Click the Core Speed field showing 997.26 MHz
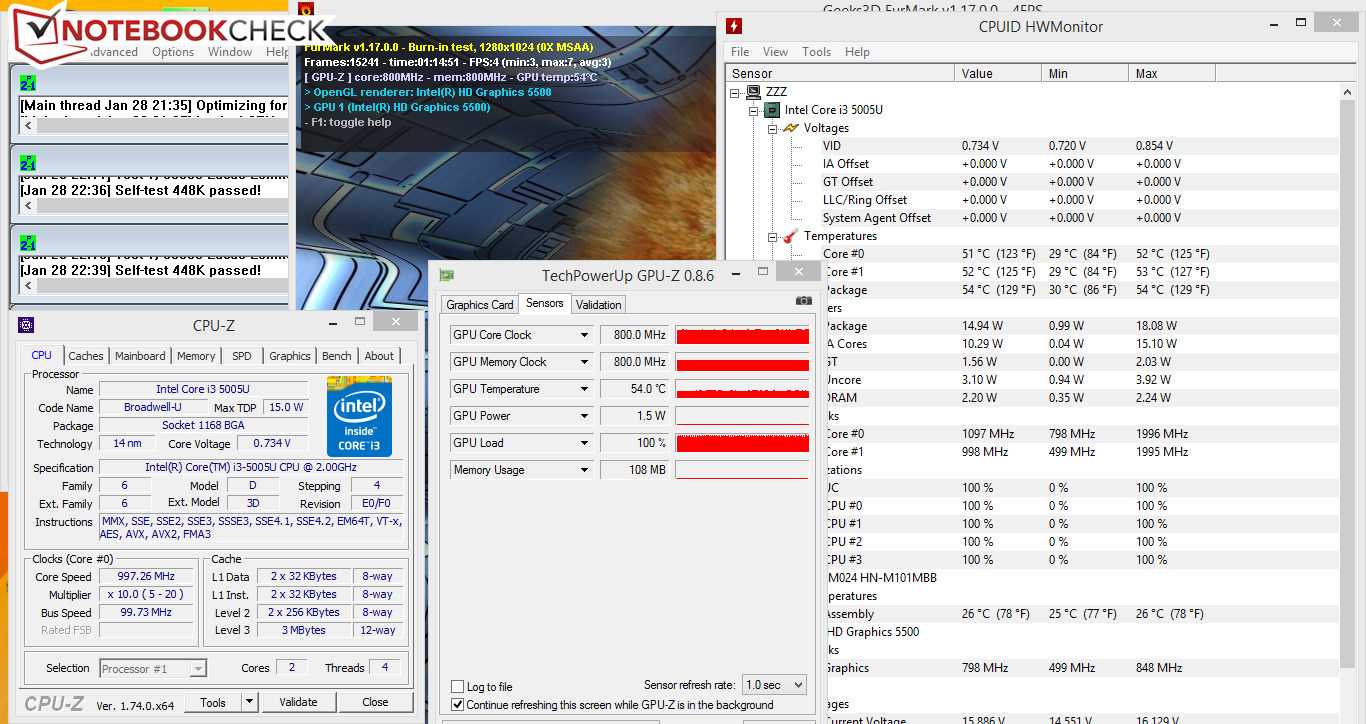The image size is (1366, 724). [147, 577]
